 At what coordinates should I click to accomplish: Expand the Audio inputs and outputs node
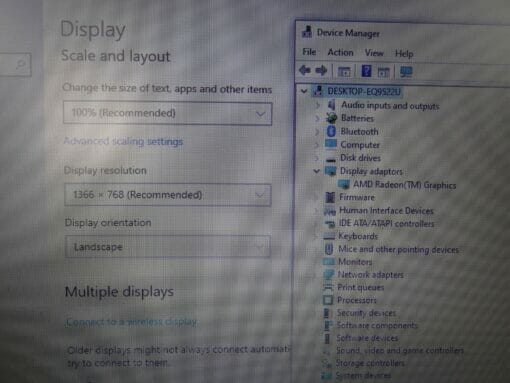coord(317,106)
